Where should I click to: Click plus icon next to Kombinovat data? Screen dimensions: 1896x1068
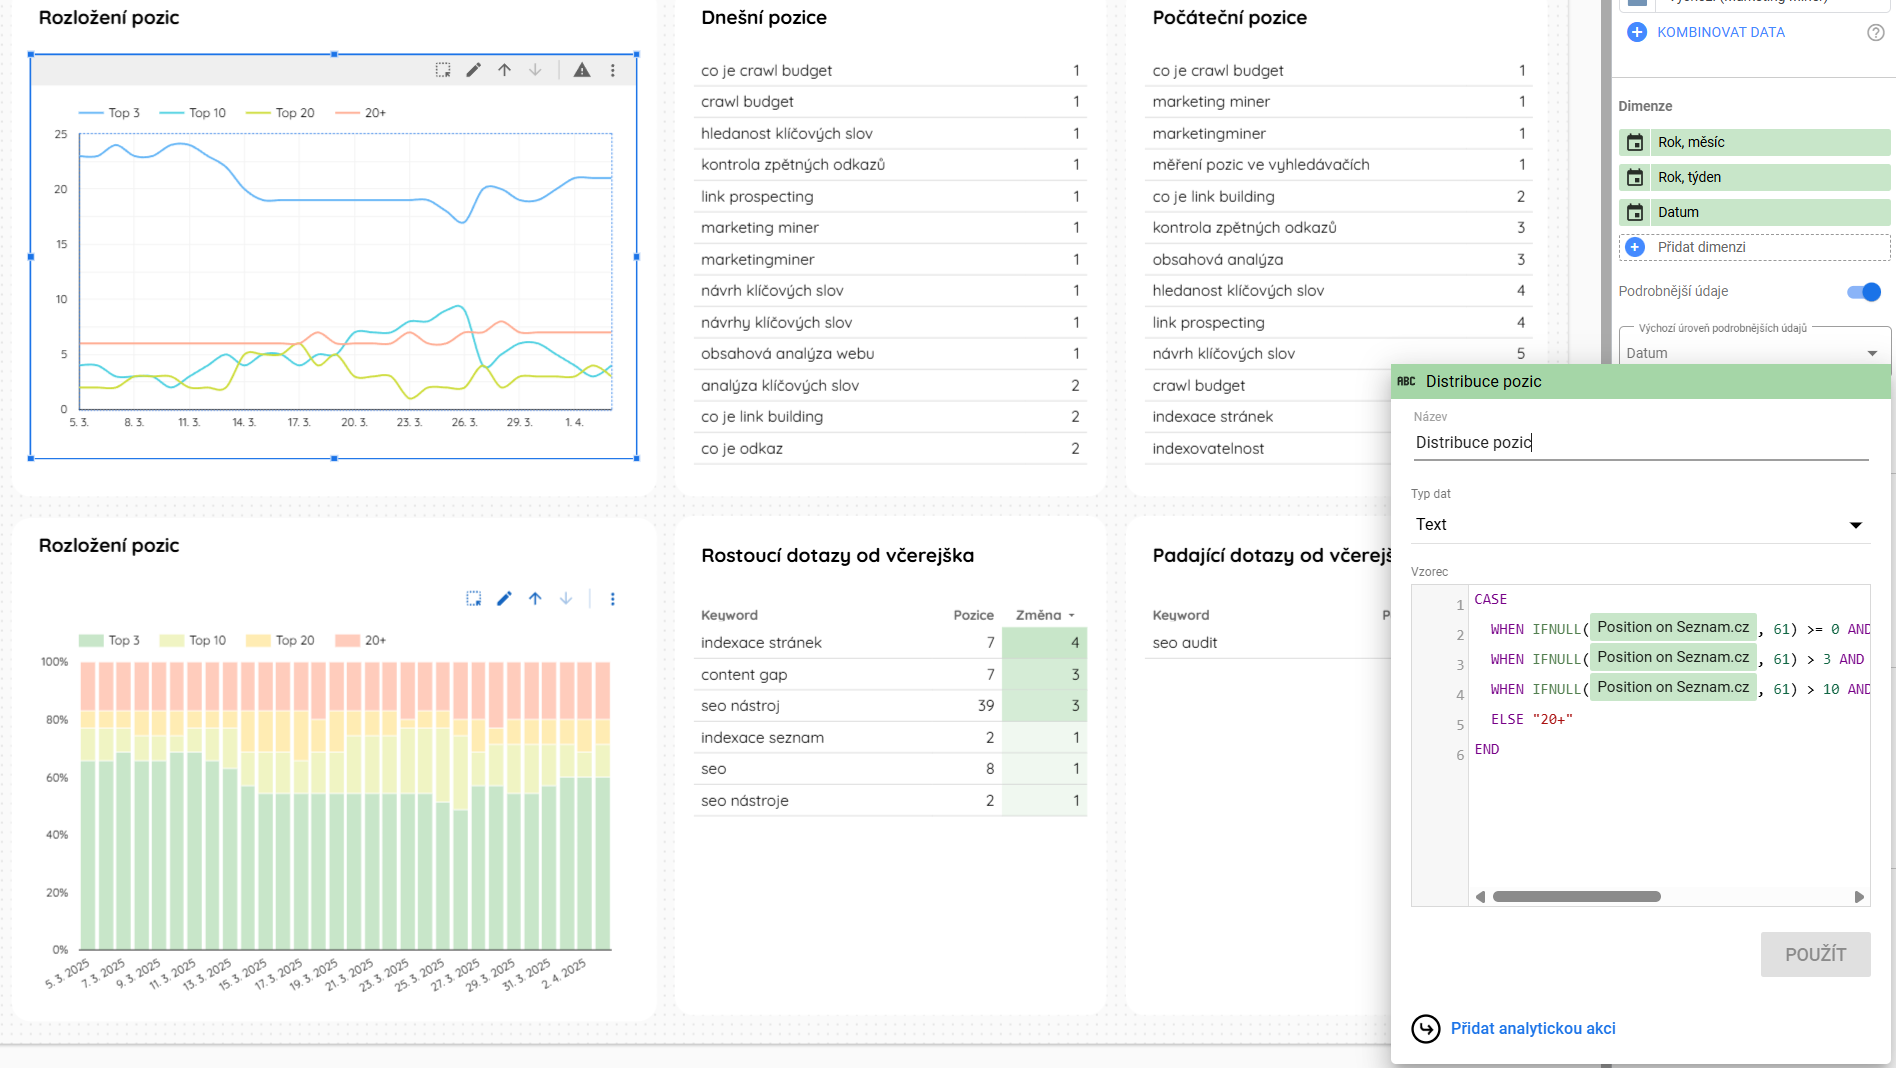click(1637, 32)
